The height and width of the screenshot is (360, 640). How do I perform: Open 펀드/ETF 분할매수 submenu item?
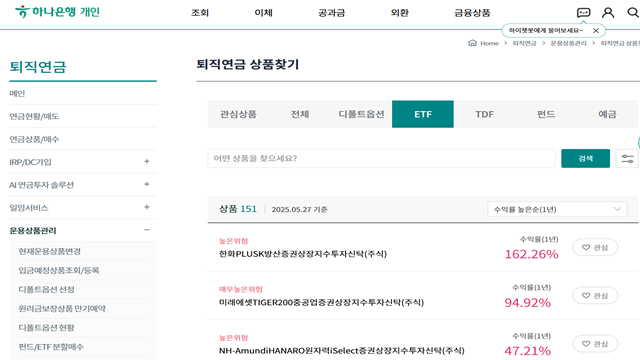point(51,347)
